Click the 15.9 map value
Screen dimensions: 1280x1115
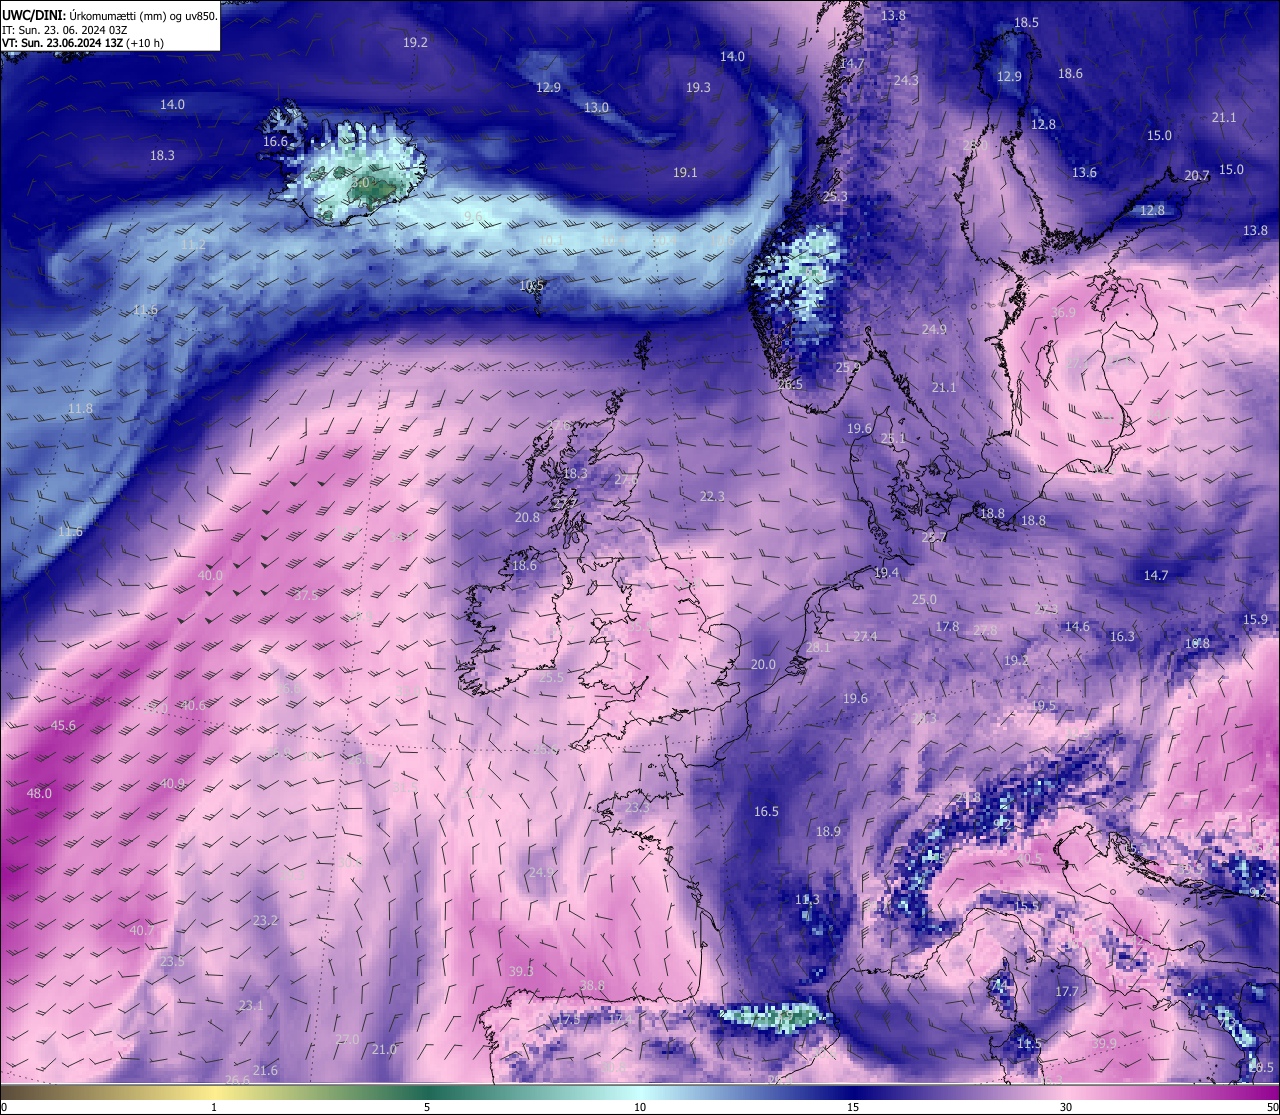click(x=1255, y=619)
